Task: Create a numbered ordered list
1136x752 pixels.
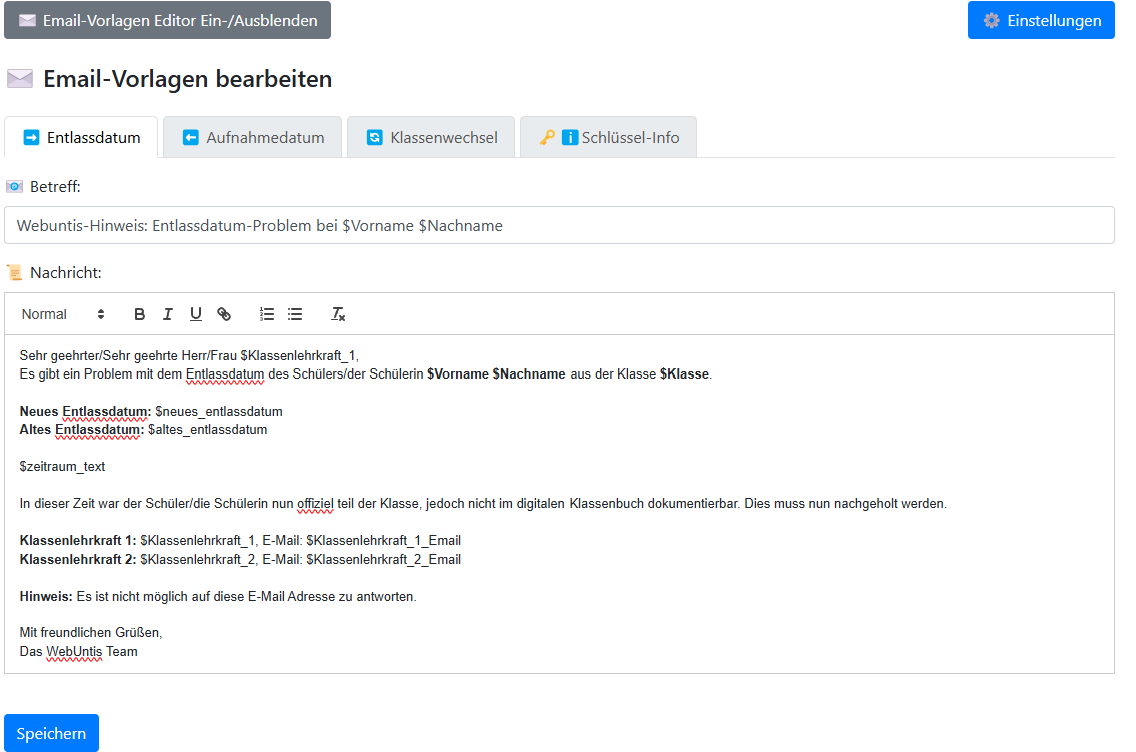Action: click(267, 314)
